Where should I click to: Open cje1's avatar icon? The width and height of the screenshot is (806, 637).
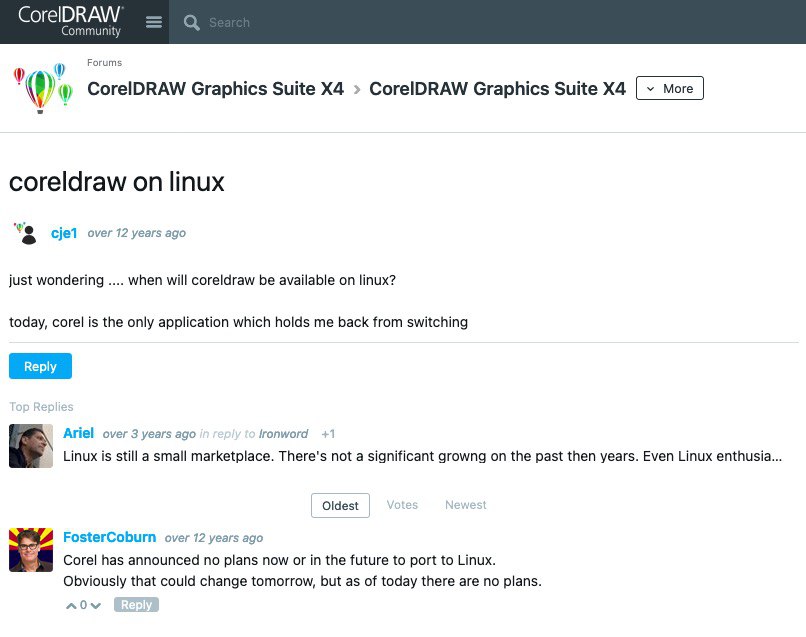point(25,233)
